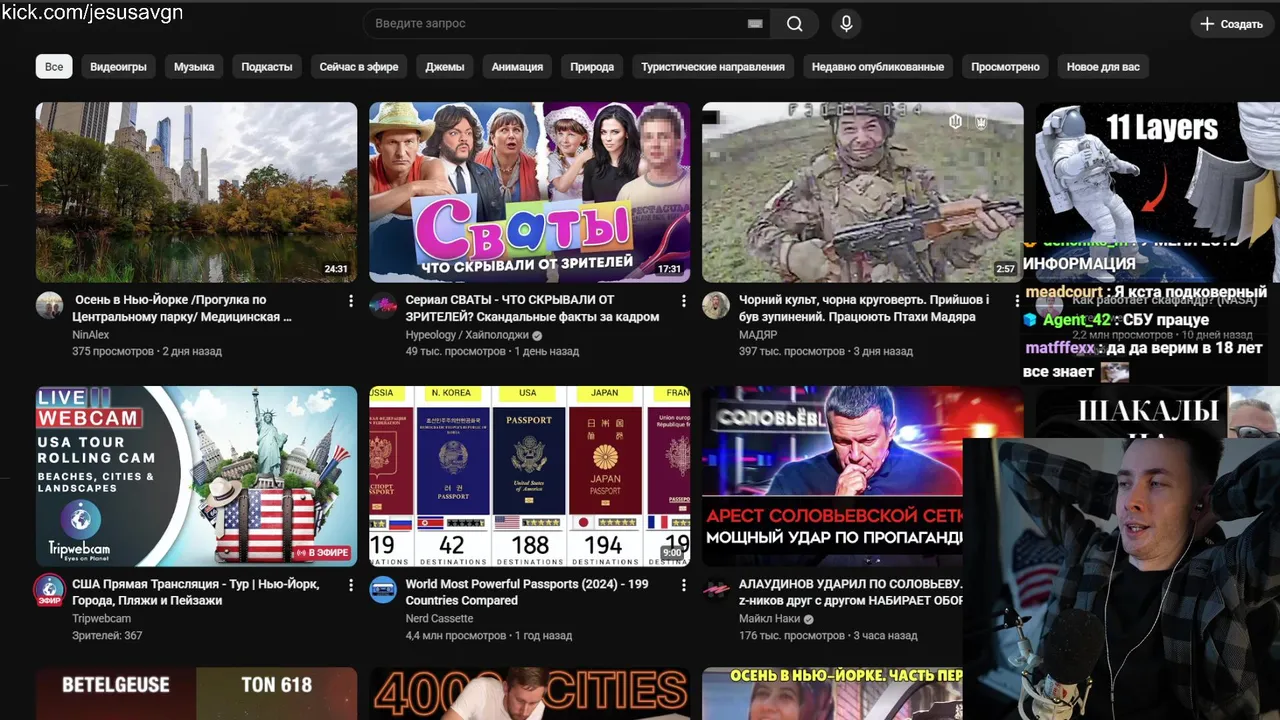Select the Сейчас в эфире chip
This screenshot has height=720, width=1280.
coord(359,67)
